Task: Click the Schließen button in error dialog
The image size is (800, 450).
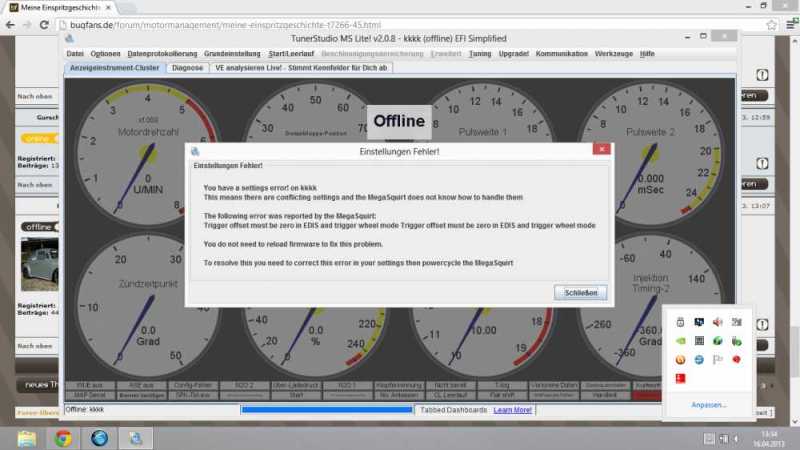Action: [580, 292]
